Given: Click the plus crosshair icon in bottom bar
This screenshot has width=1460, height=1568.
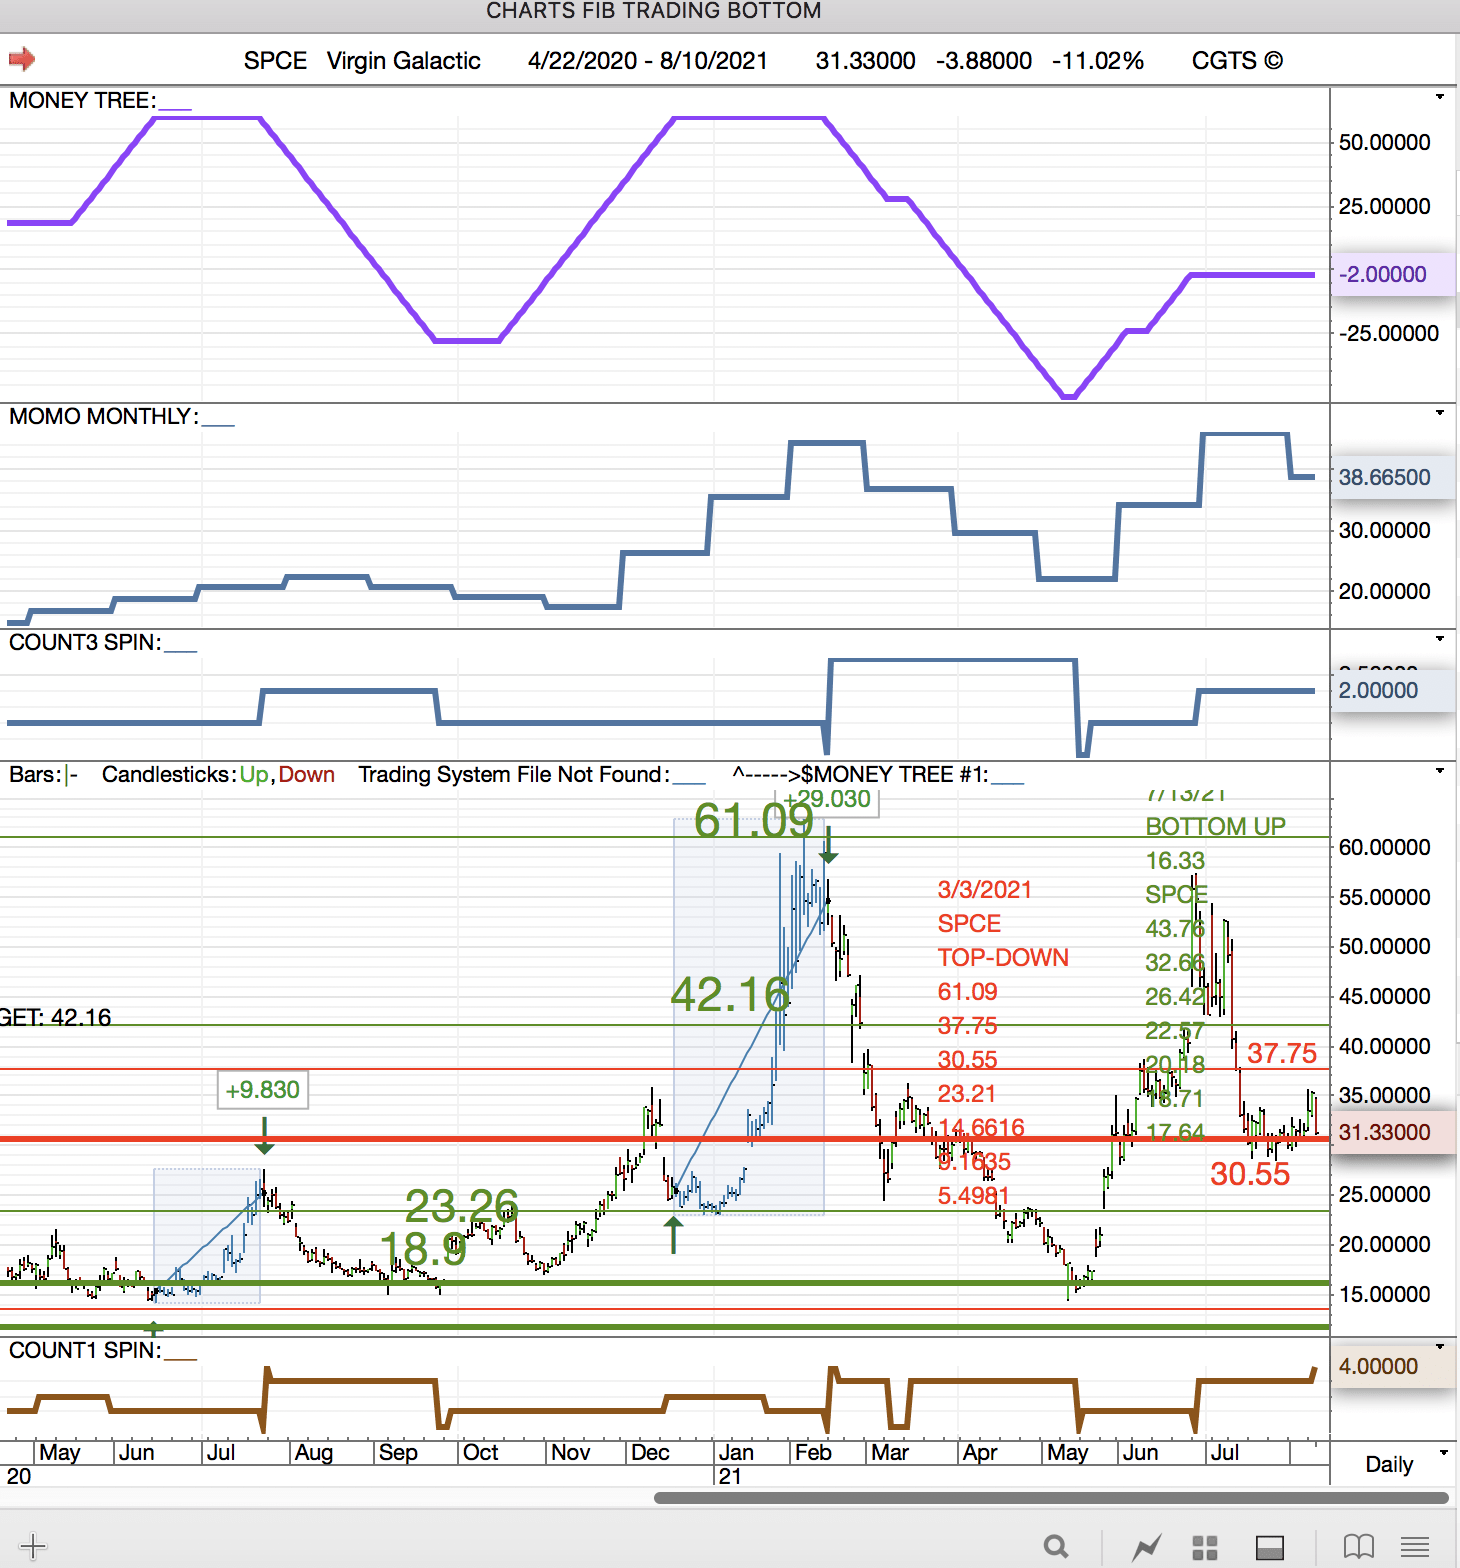Looking at the screenshot, I should pos(32,1546).
